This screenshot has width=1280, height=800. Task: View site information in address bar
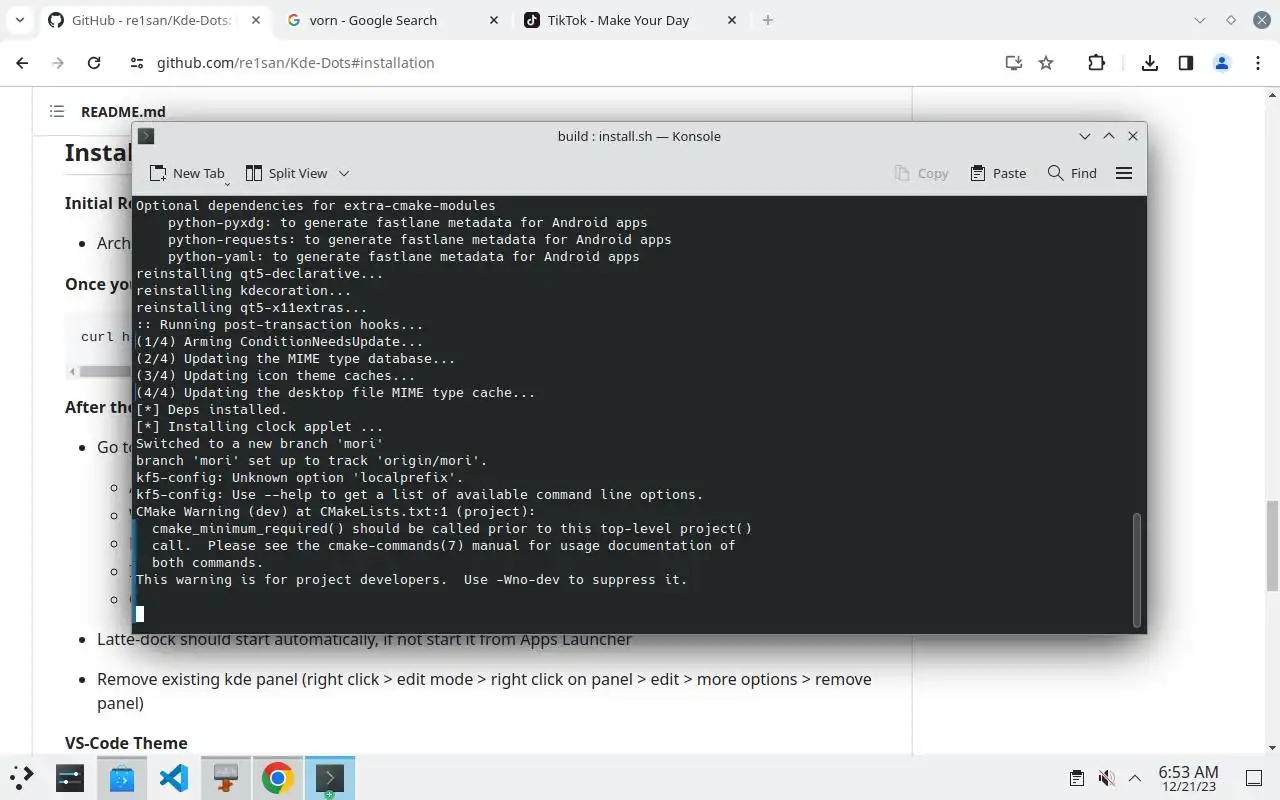coord(137,62)
